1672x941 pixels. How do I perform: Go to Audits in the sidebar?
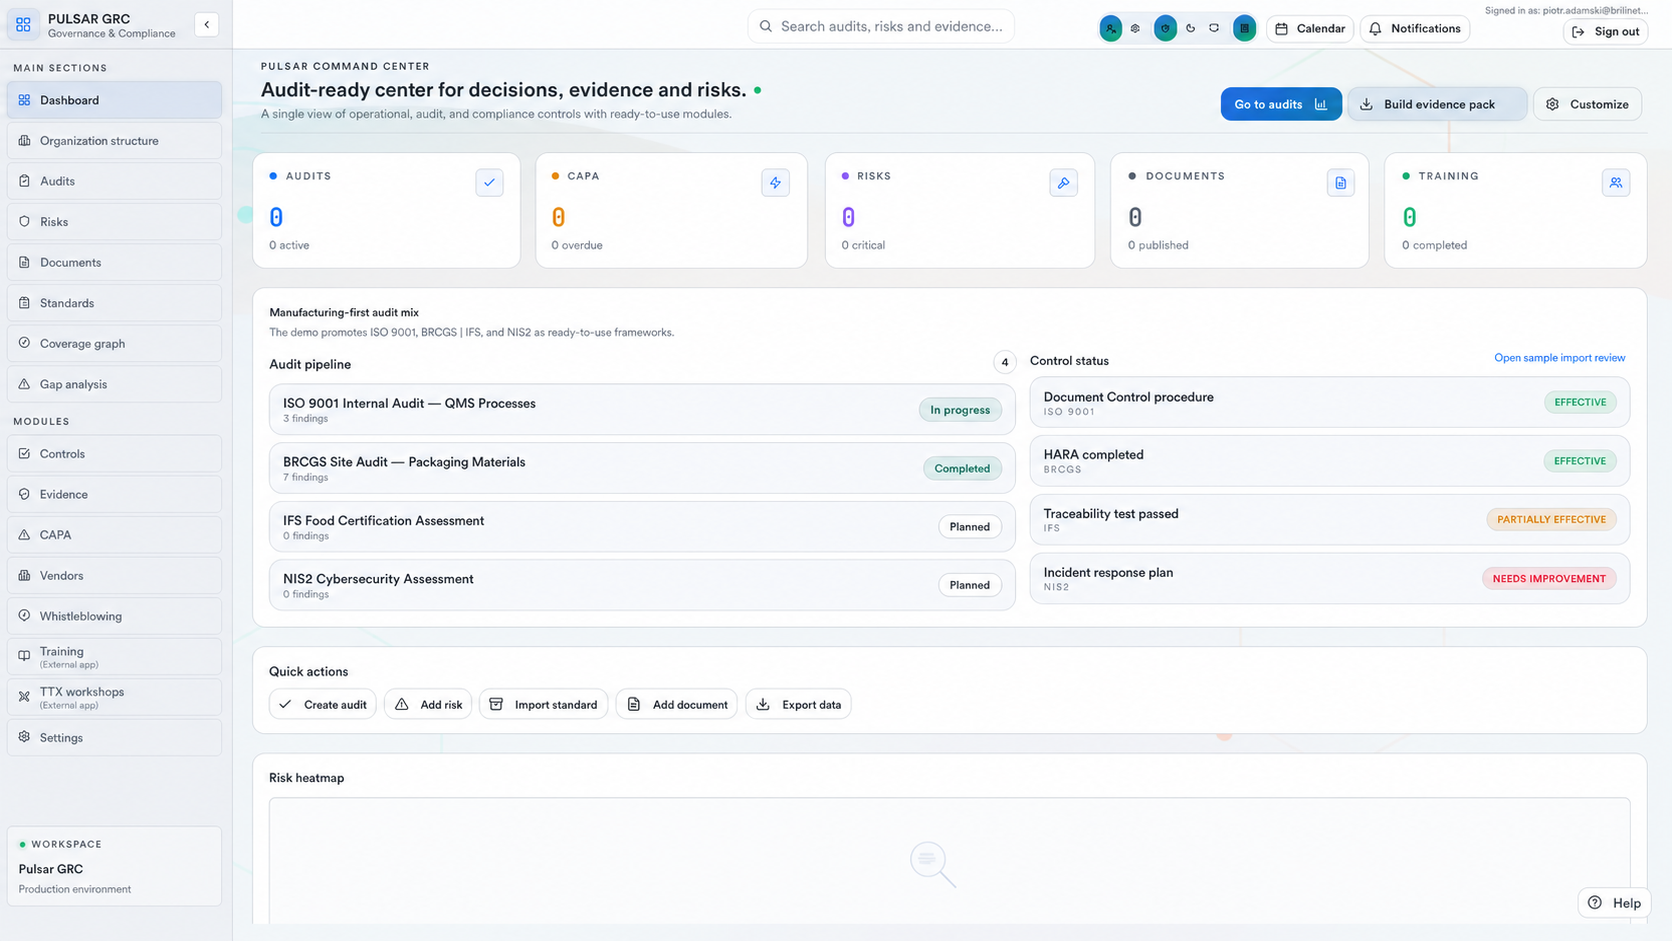click(114, 181)
